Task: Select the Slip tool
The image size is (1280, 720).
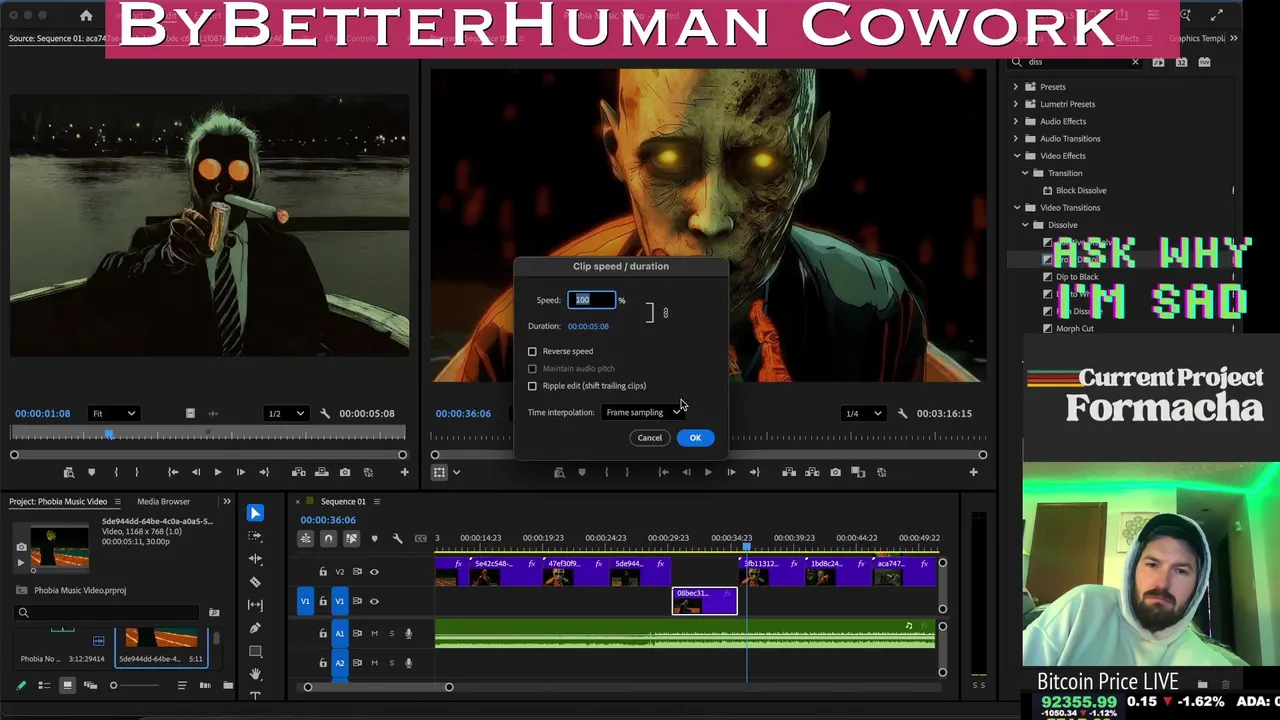Action: (x=255, y=605)
